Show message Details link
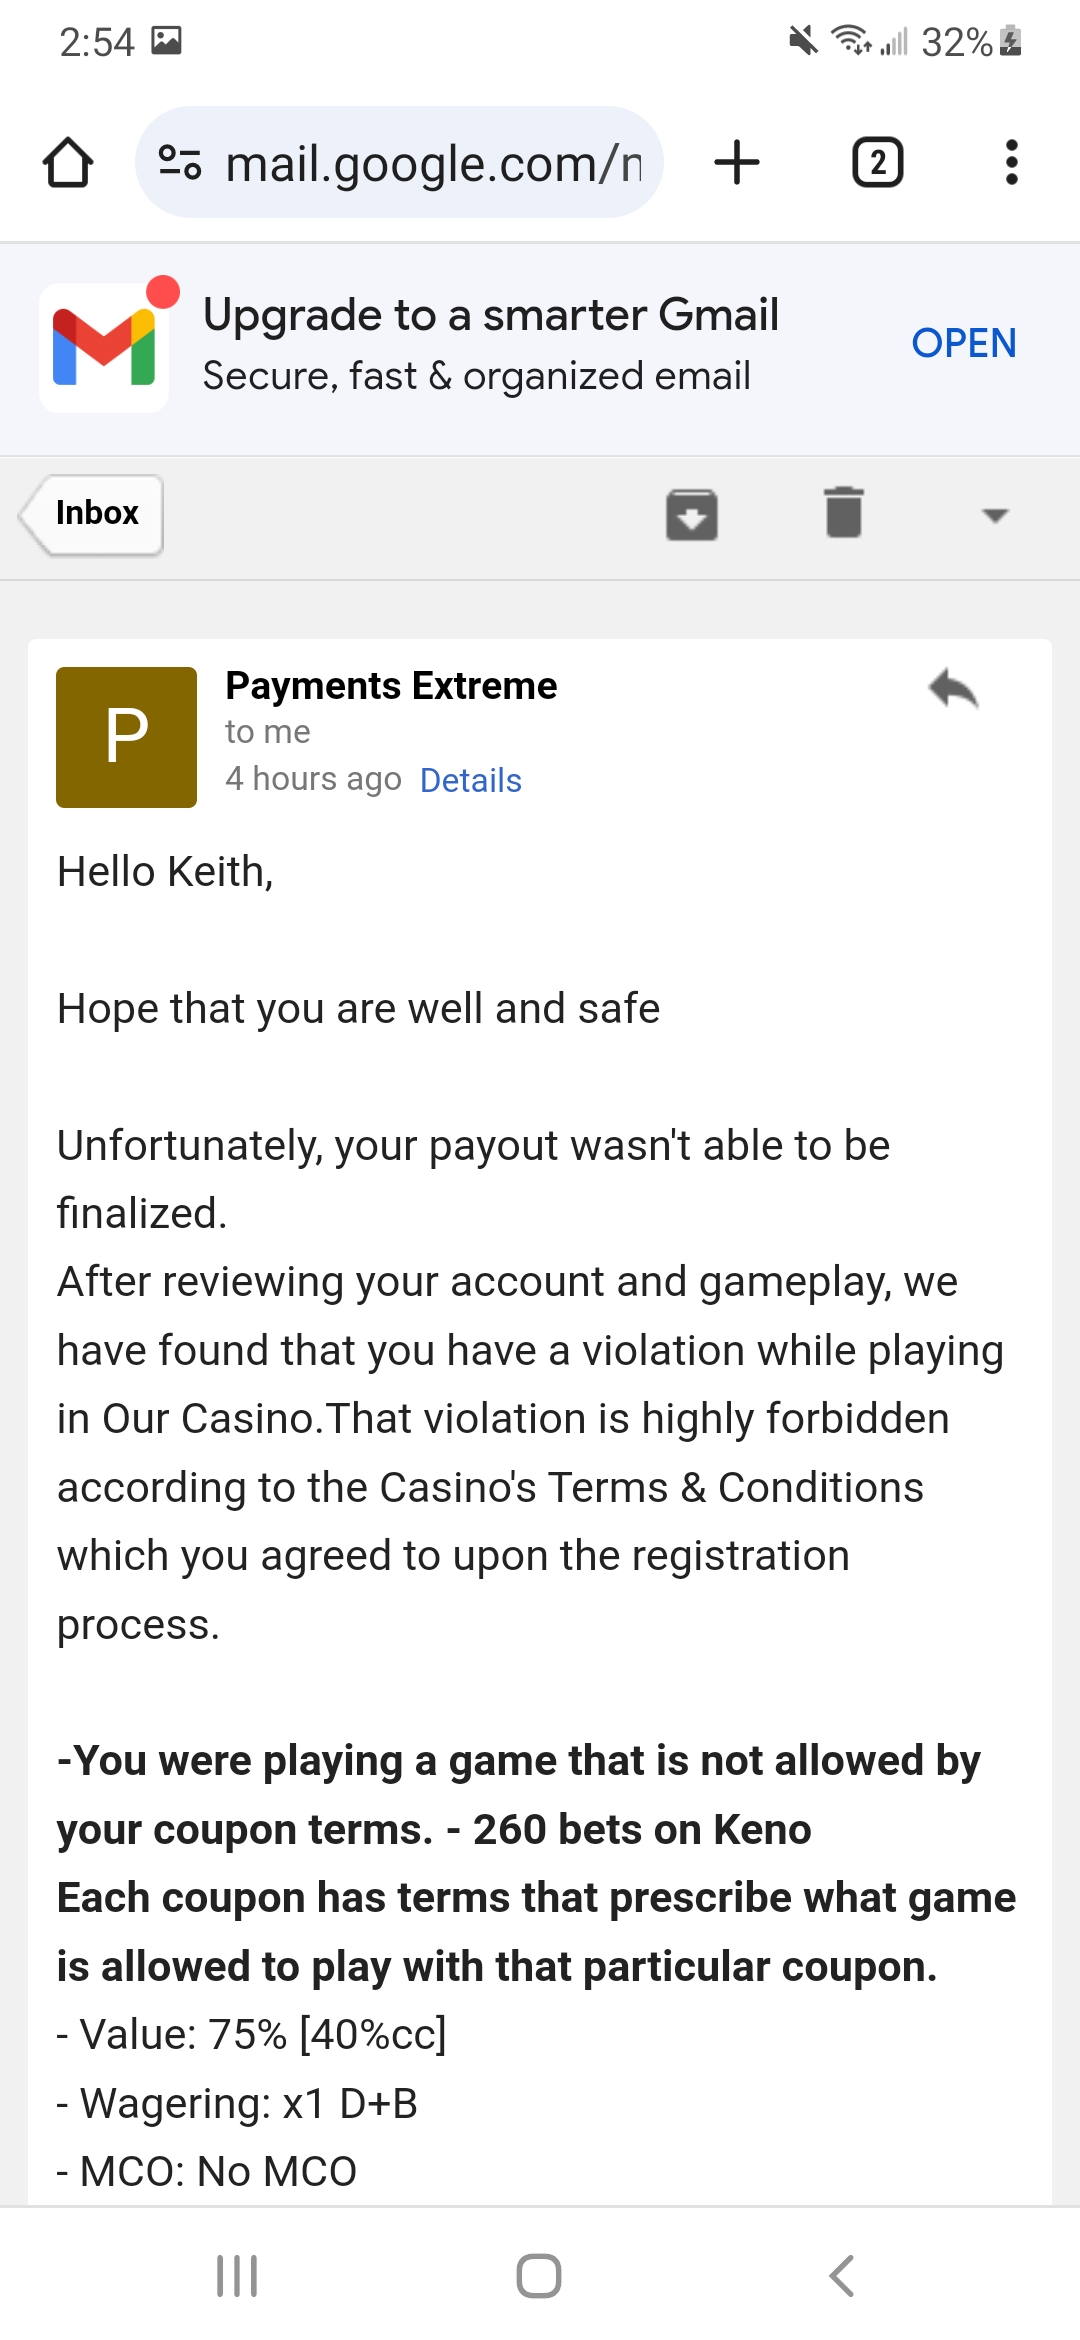 pyautogui.click(x=471, y=780)
